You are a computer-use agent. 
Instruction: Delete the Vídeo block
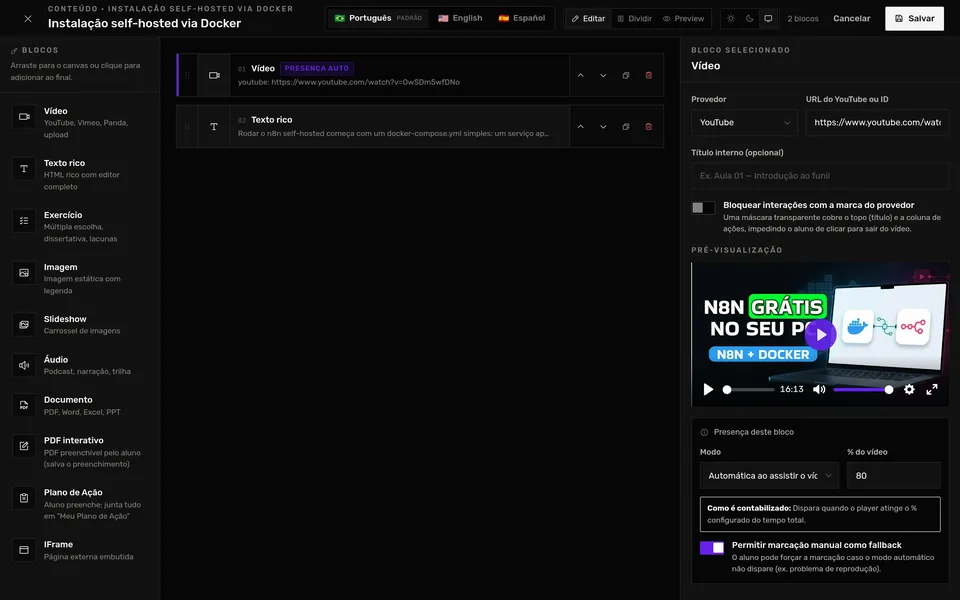tap(648, 75)
